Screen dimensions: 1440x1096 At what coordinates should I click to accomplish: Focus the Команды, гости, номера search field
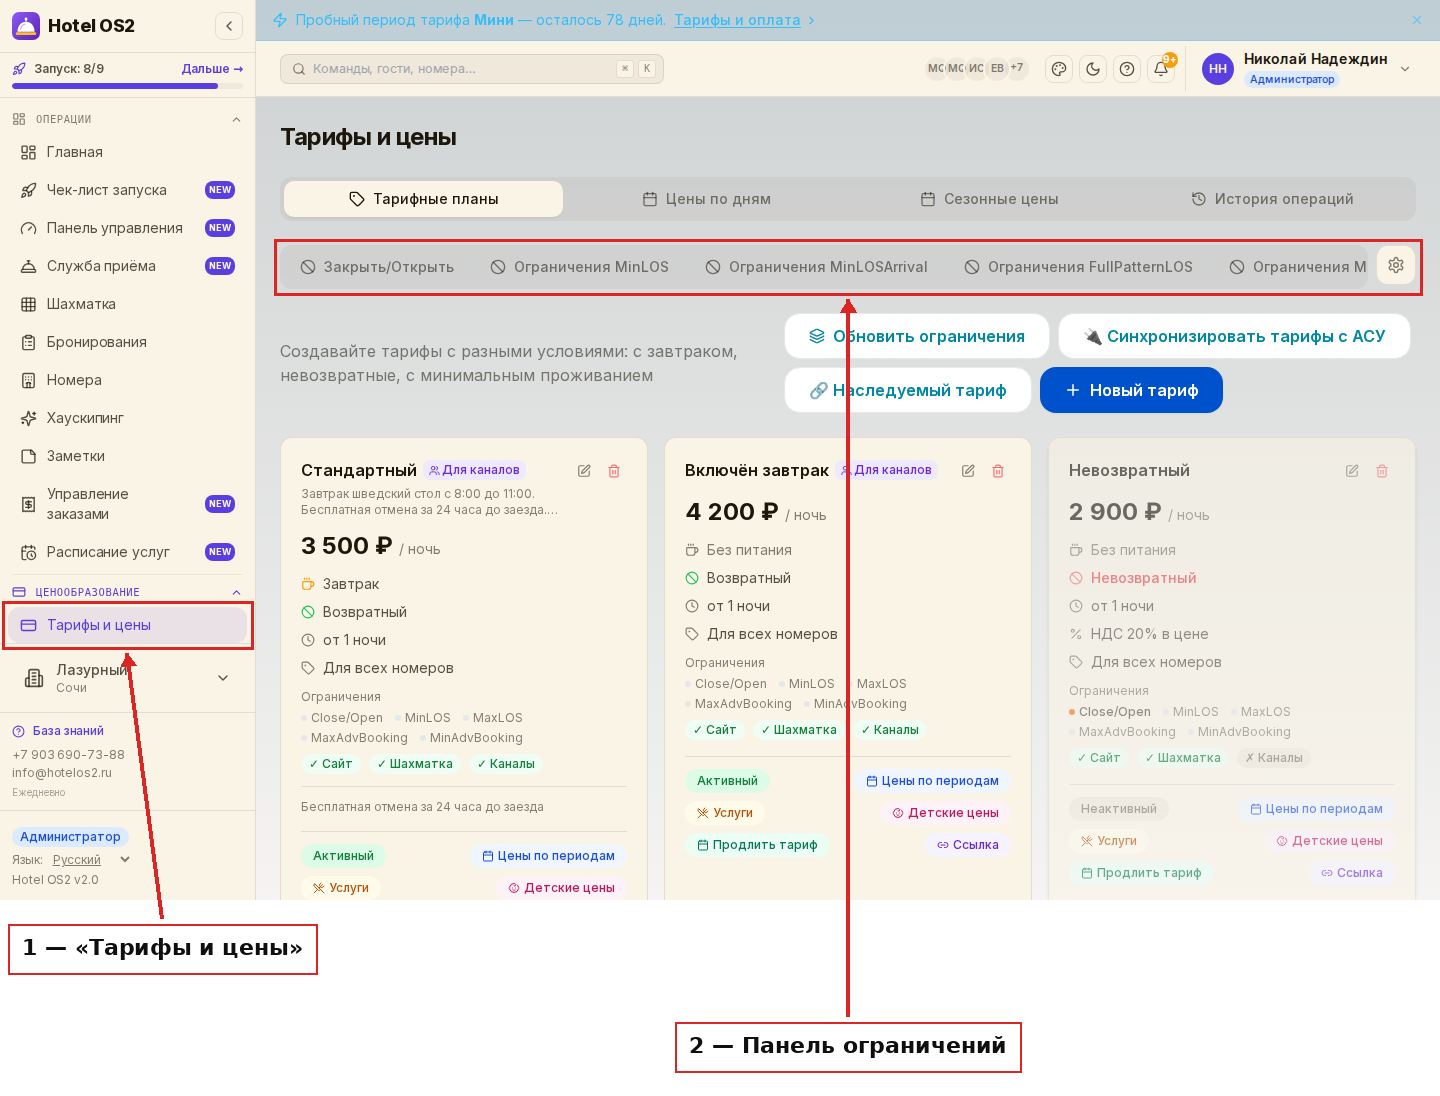tap(472, 69)
